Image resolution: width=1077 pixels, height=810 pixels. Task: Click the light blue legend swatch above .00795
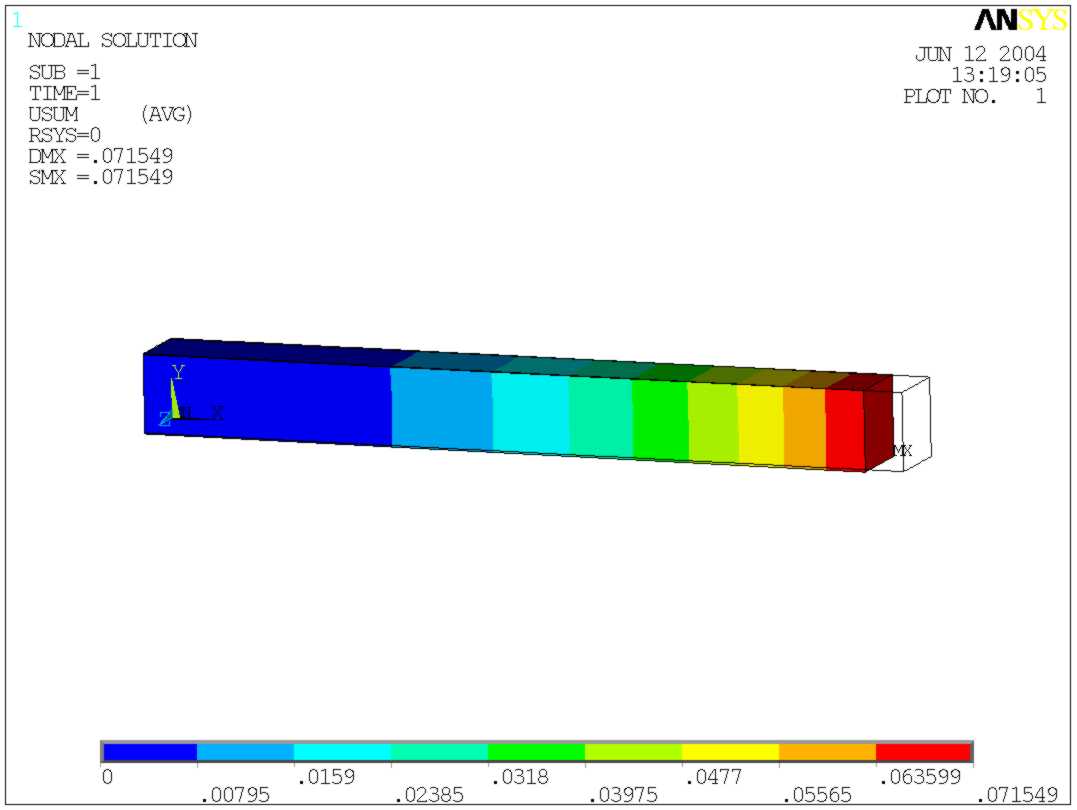pos(245,752)
